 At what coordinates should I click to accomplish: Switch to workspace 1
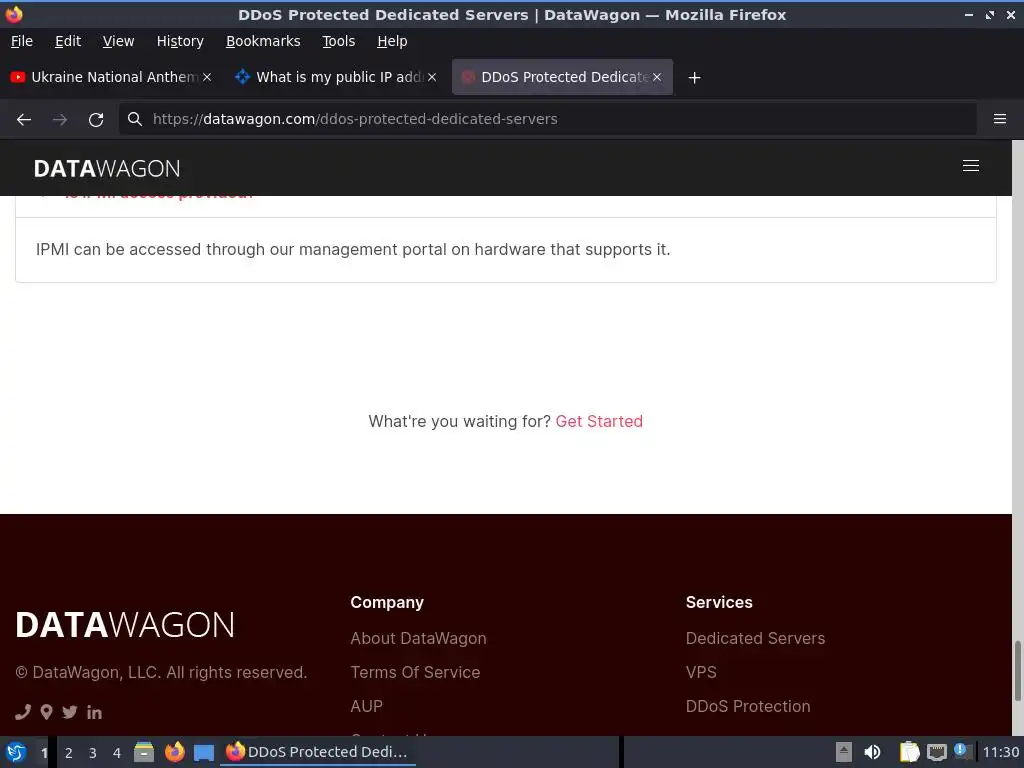[44, 753]
